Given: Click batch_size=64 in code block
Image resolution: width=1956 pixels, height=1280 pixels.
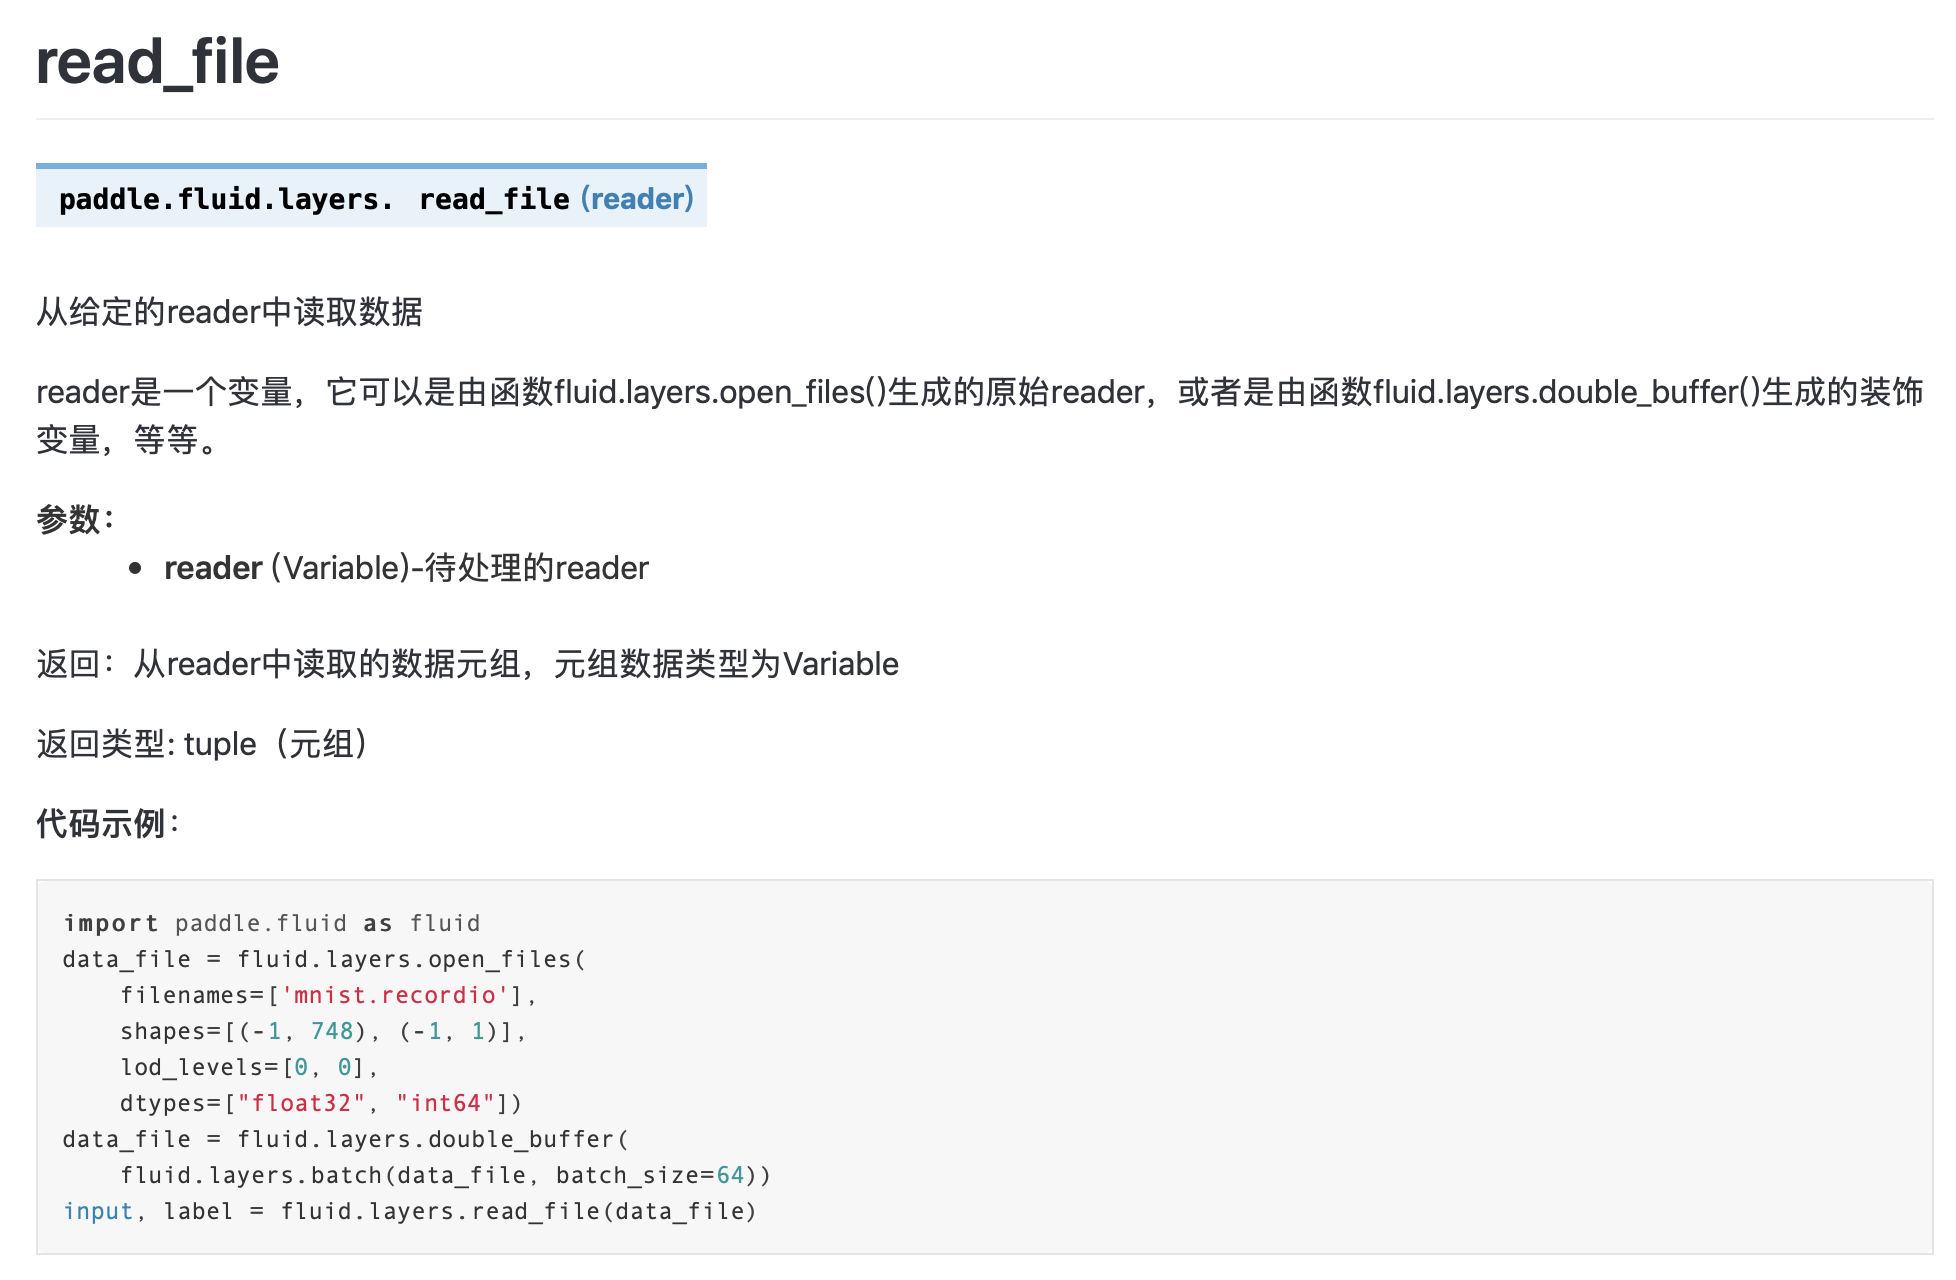Looking at the screenshot, I should coord(650,1175).
